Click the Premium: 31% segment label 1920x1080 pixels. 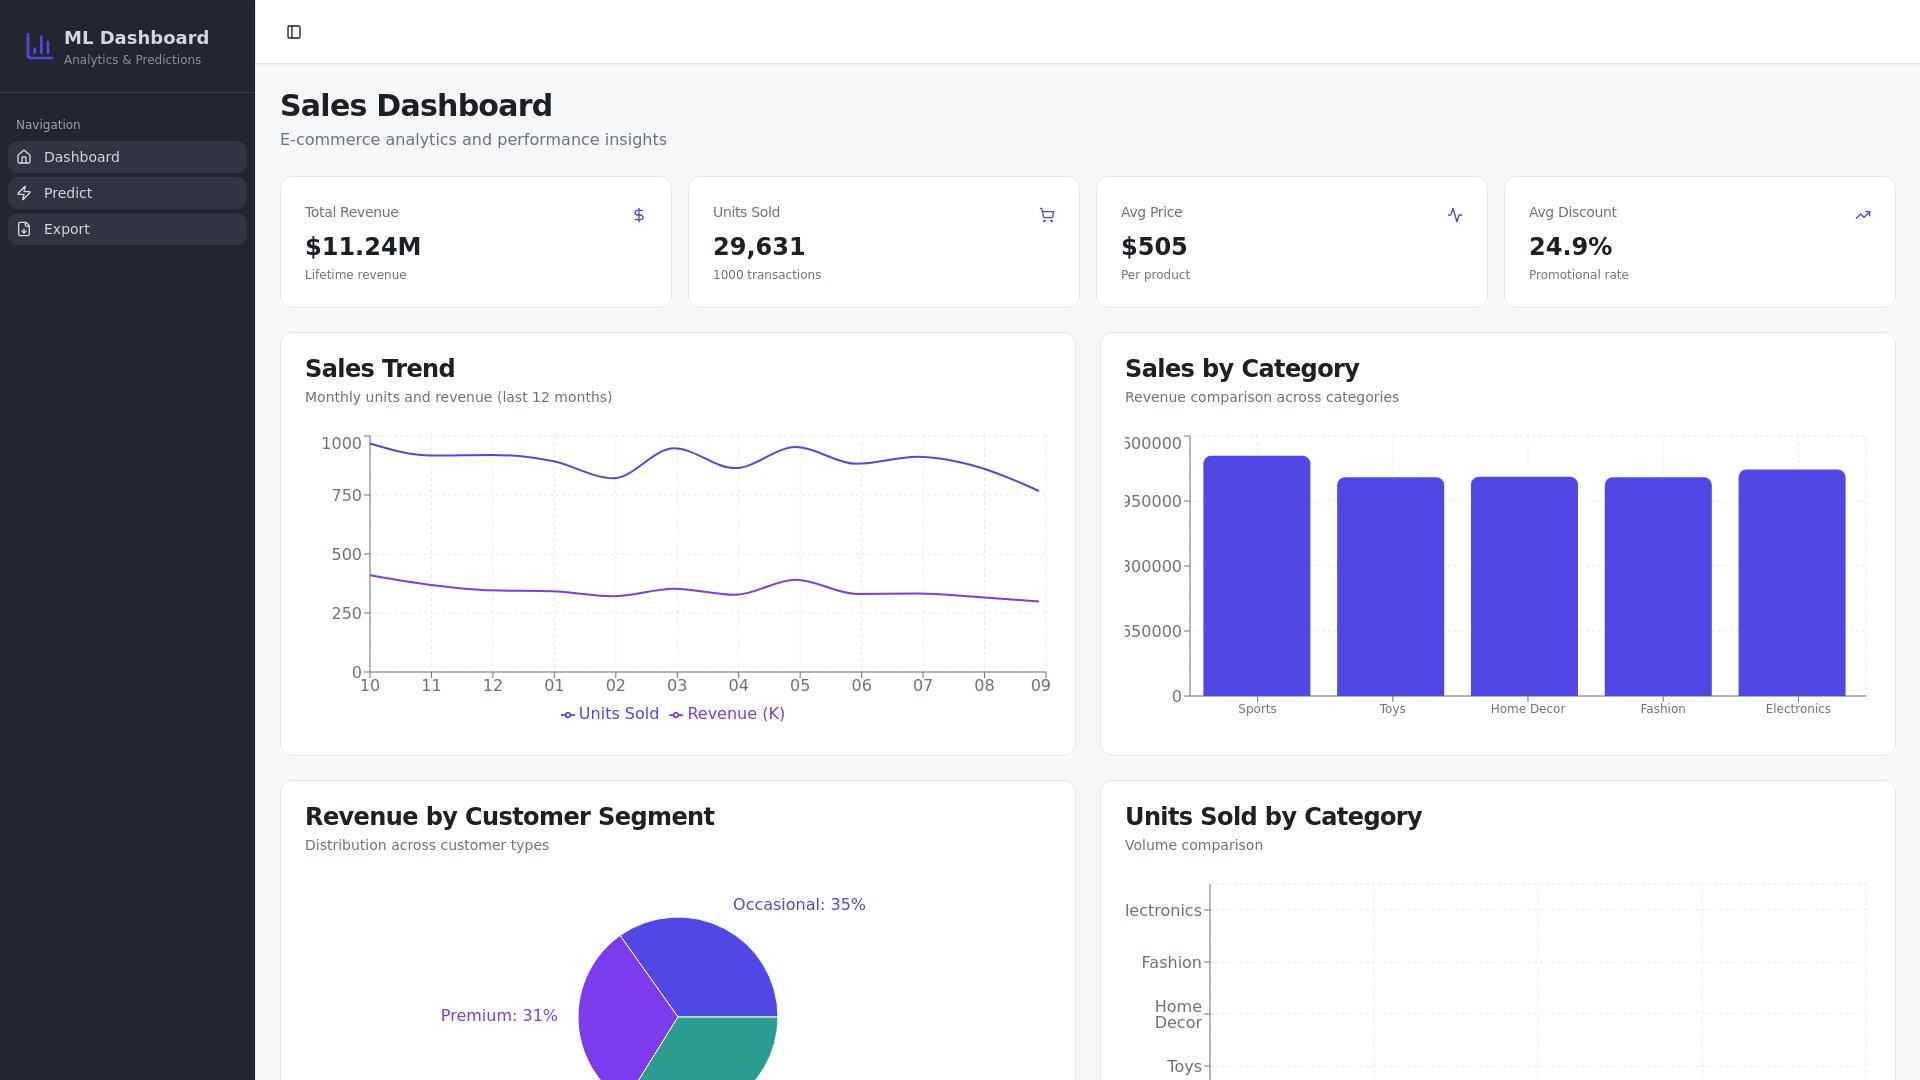coord(498,1014)
